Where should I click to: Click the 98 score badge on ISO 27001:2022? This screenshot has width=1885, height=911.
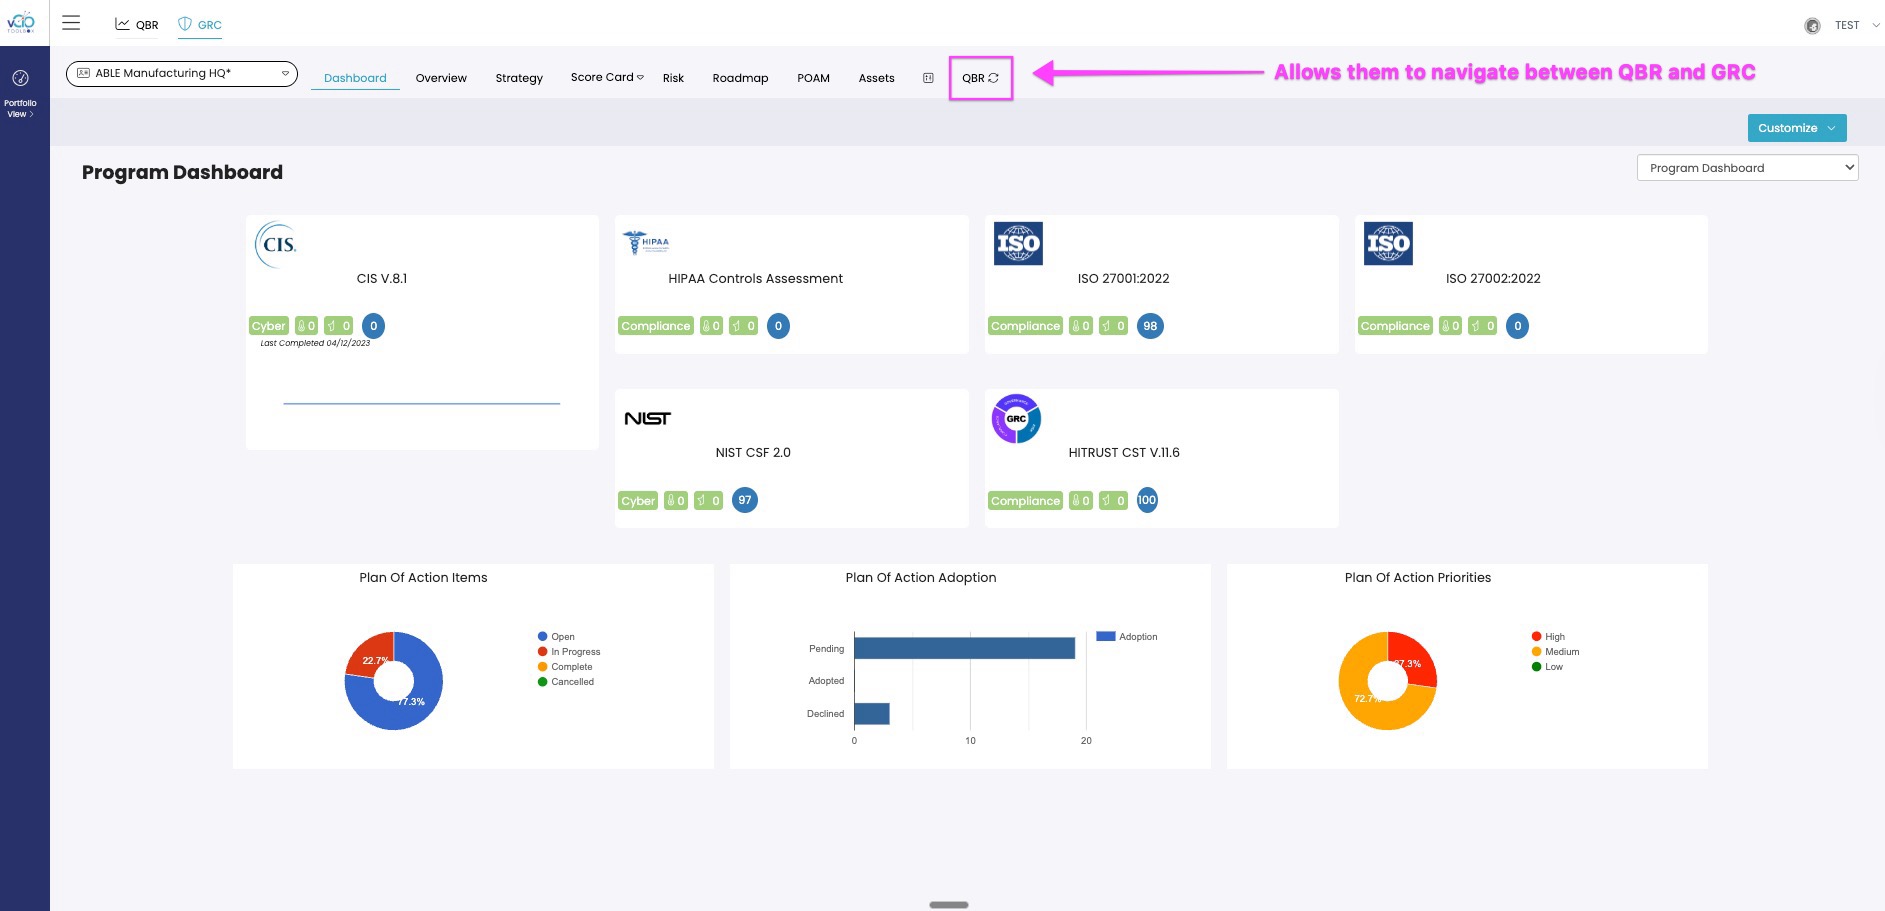click(1150, 326)
